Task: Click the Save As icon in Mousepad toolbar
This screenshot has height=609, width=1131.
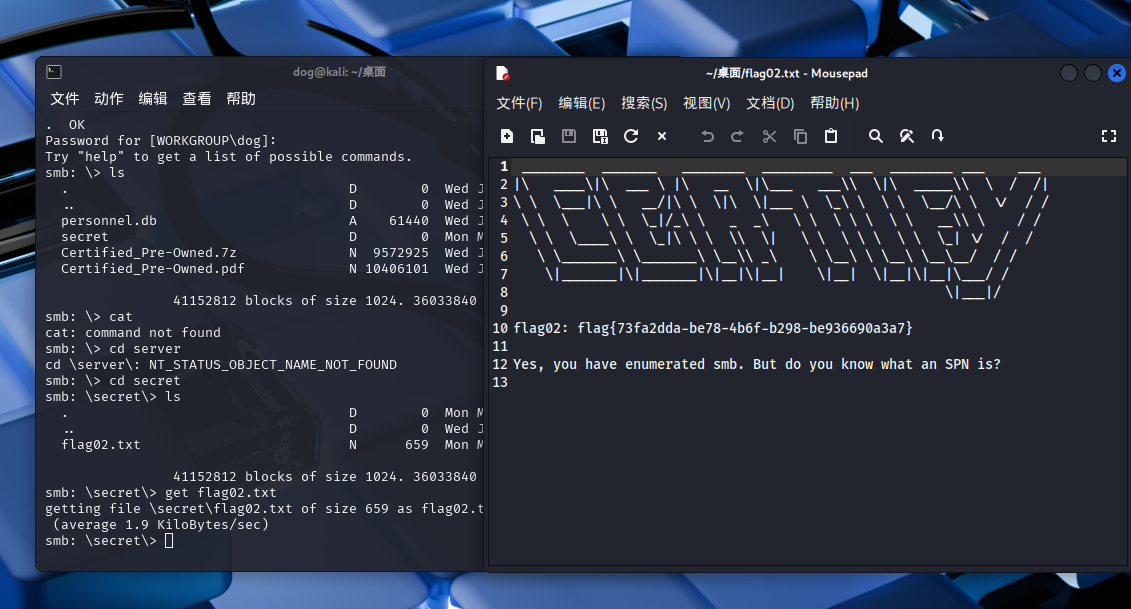Action: point(600,136)
